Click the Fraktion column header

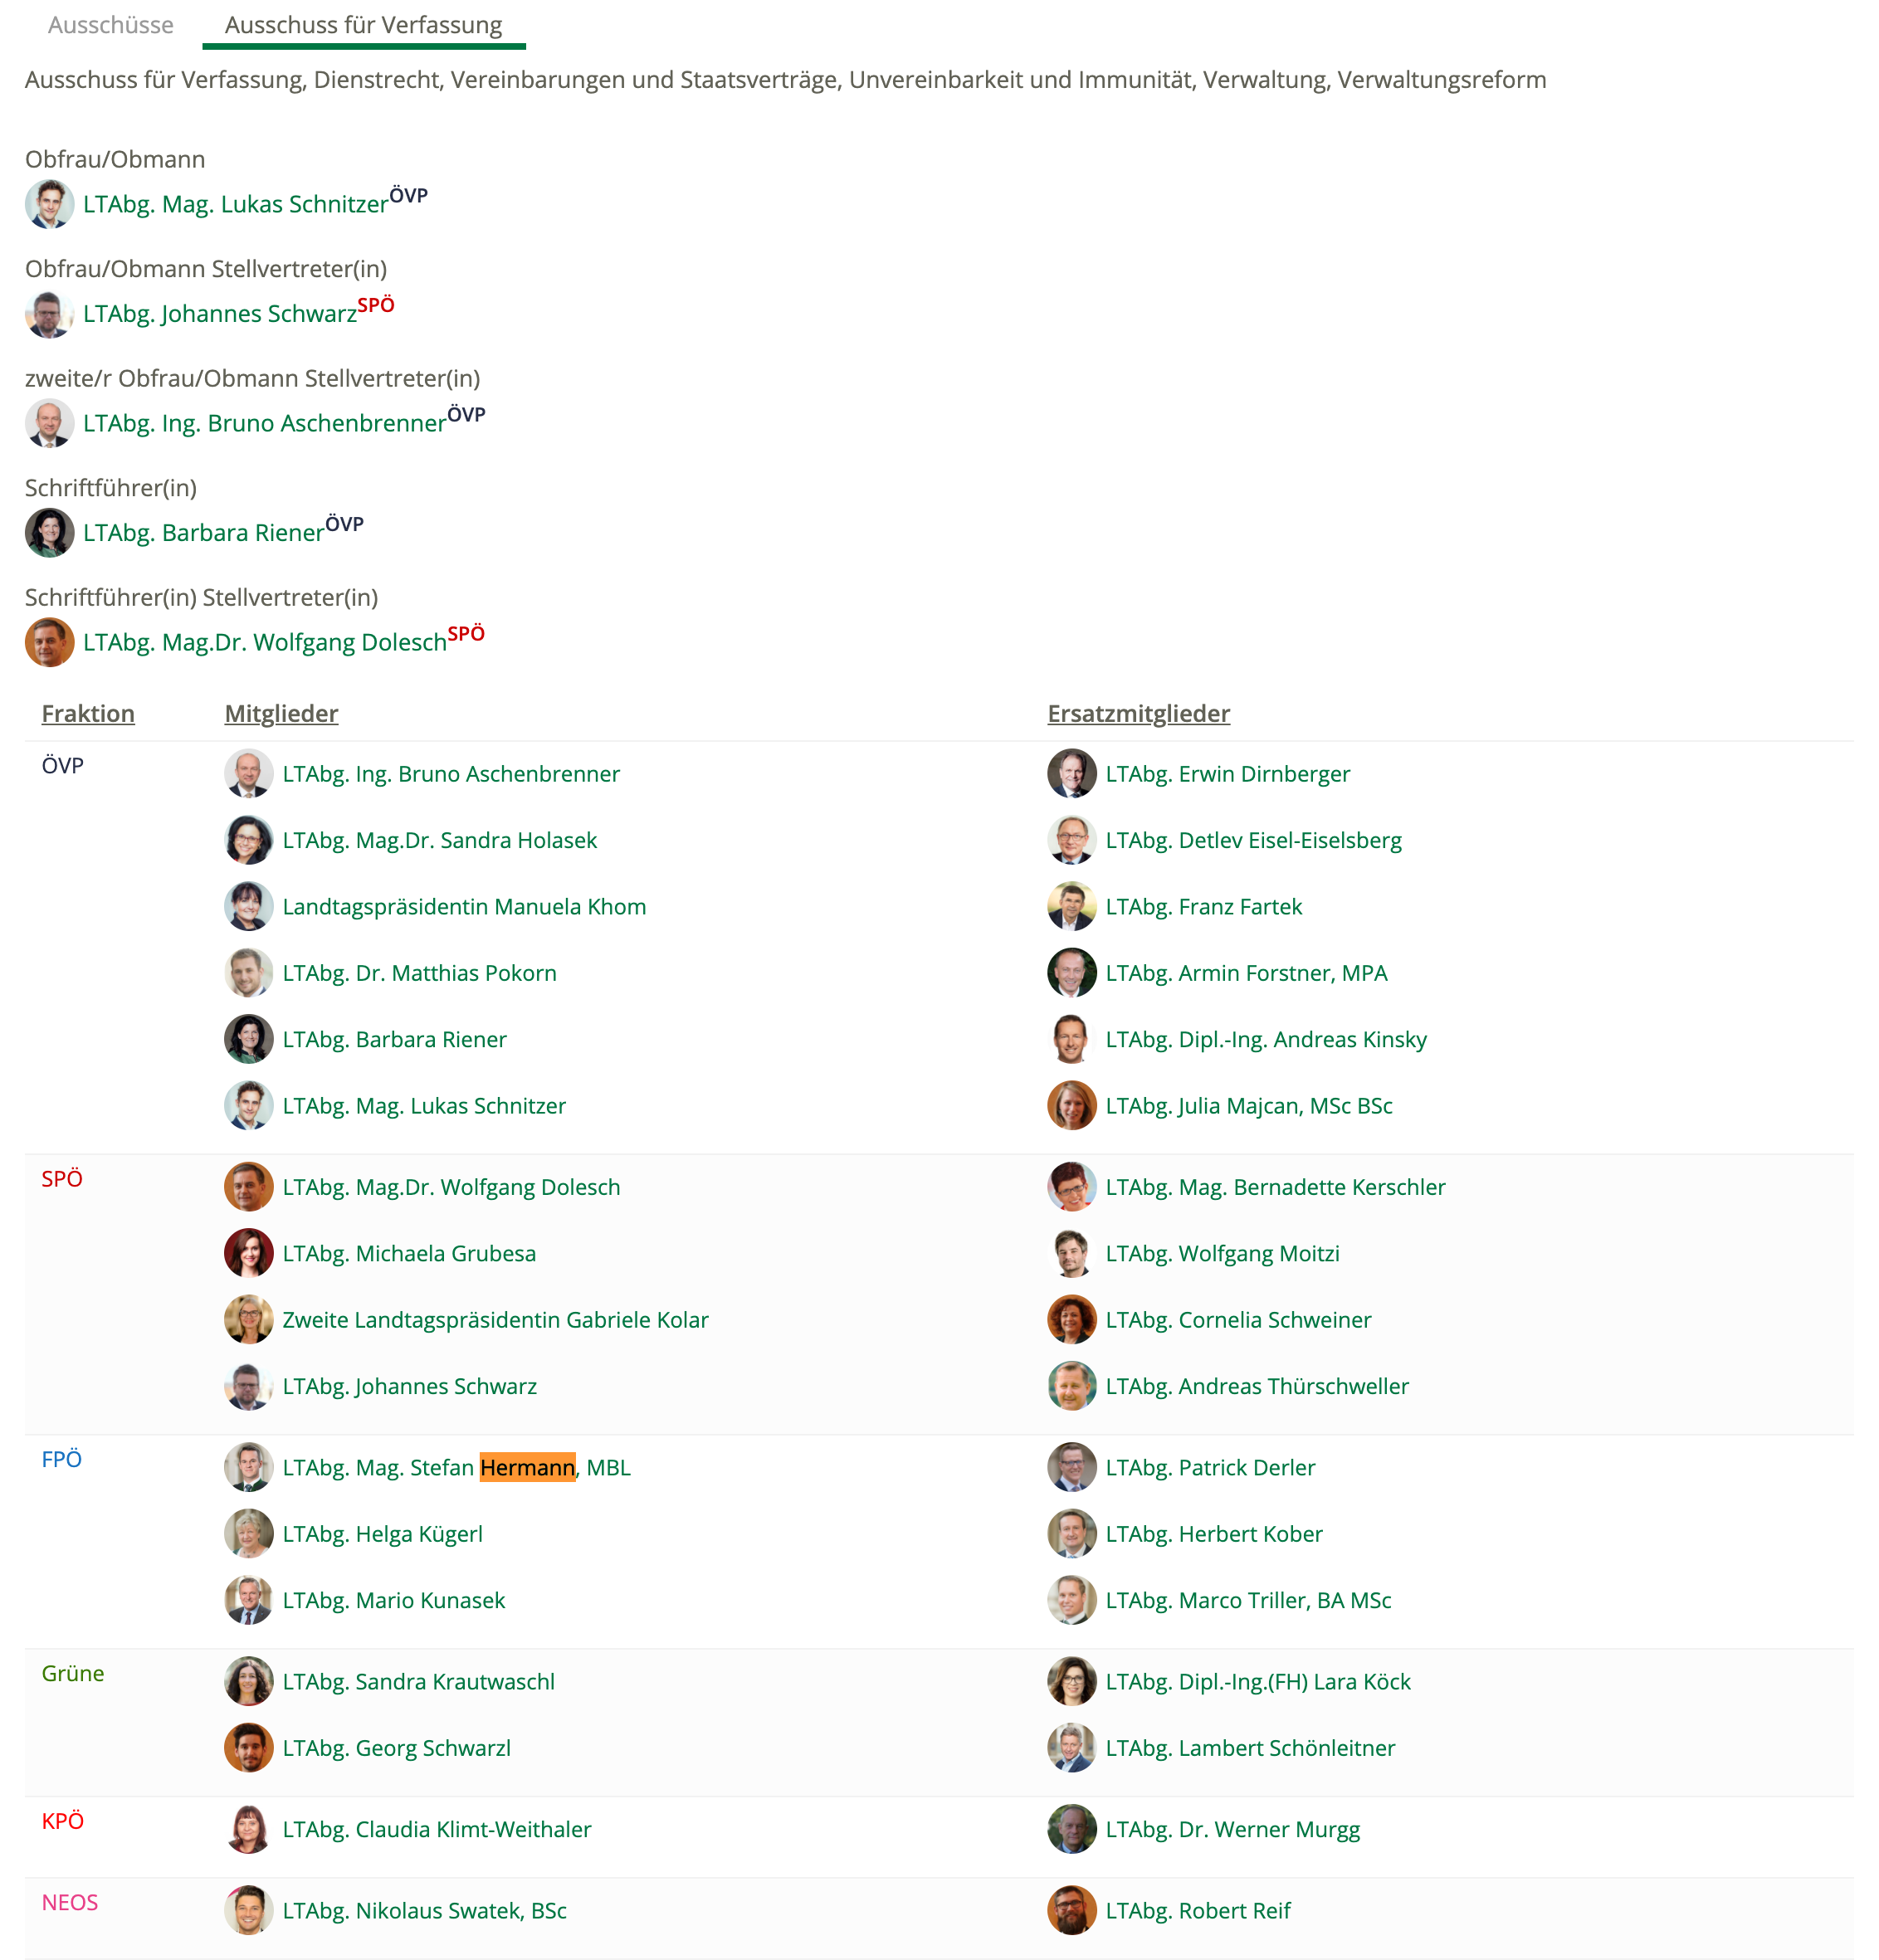point(88,713)
